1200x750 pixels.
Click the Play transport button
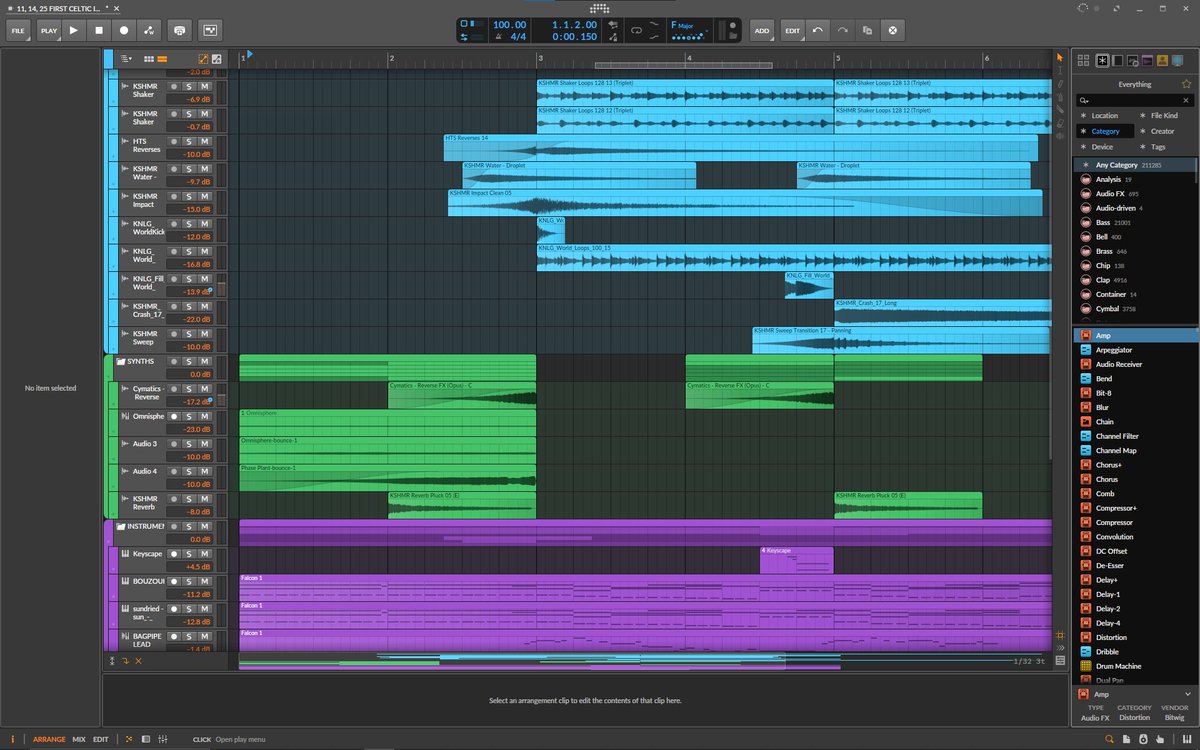coord(73,30)
